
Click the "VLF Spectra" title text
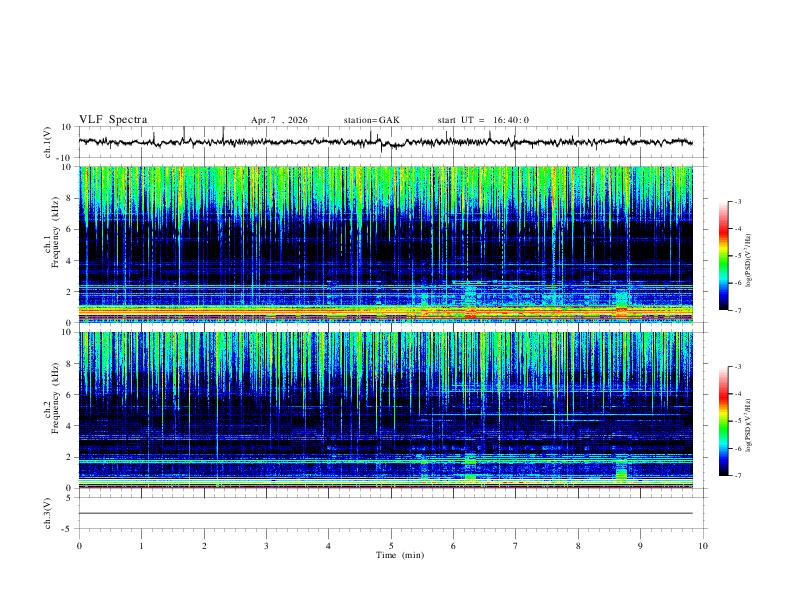[x=113, y=120]
